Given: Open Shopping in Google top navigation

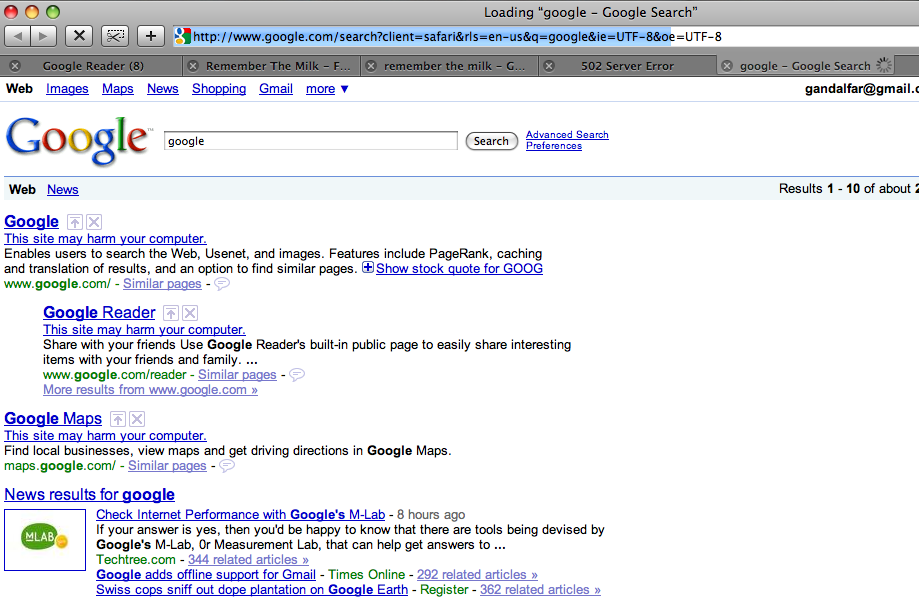Looking at the screenshot, I should pyautogui.click(x=219, y=89).
